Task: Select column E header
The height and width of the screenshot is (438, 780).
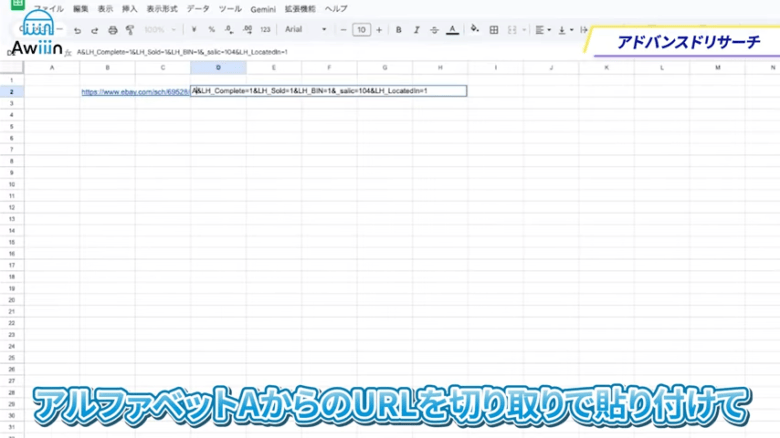Action: [274, 67]
